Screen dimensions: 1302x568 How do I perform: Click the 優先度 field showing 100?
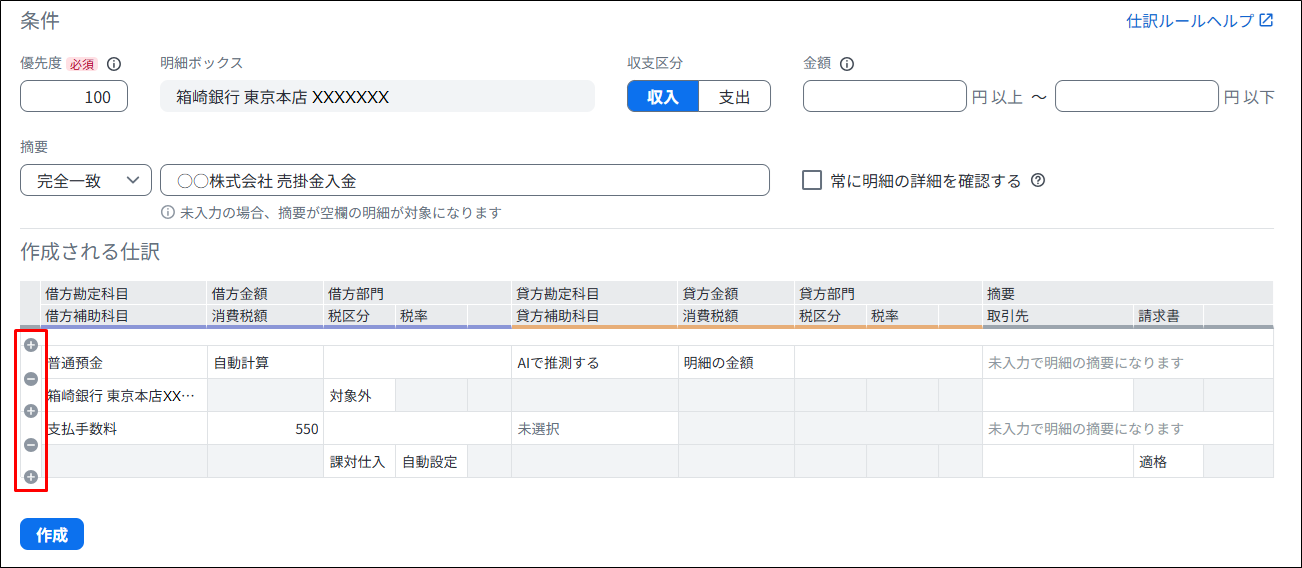click(74, 97)
